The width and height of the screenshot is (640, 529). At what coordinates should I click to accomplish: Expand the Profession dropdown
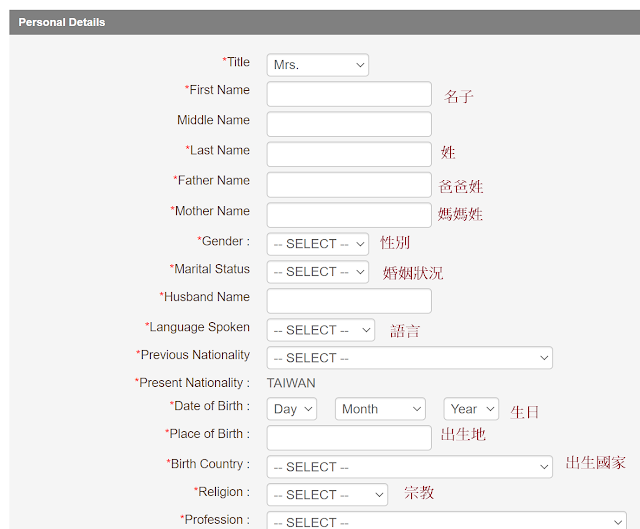(x=447, y=520)
